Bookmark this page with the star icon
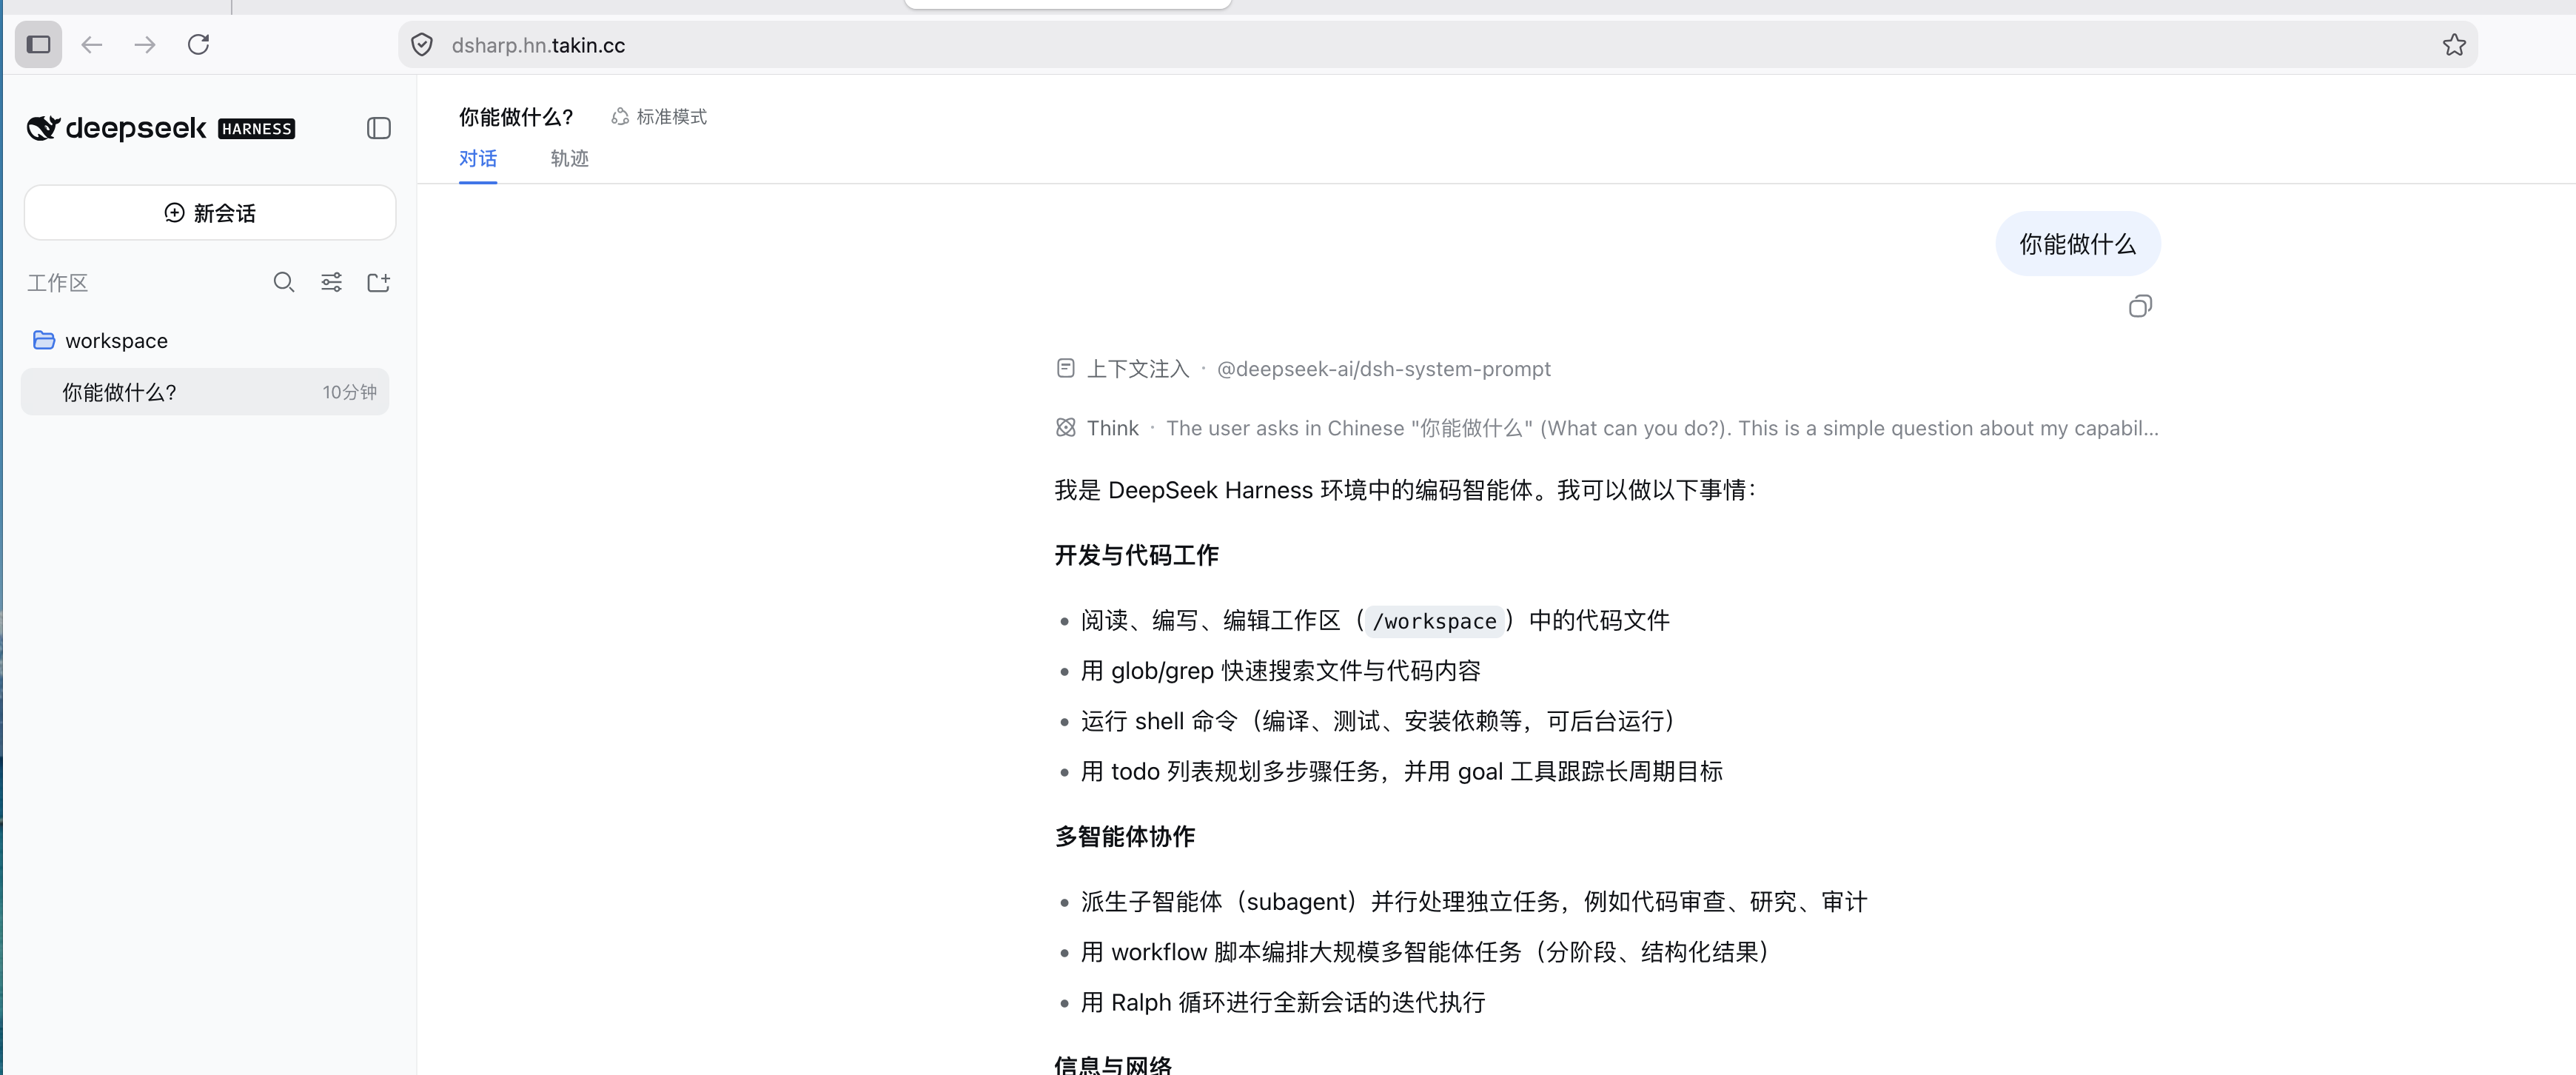Image resolution: width=2576 pixels, height=1075 pixels. (x=2454, y=45)
